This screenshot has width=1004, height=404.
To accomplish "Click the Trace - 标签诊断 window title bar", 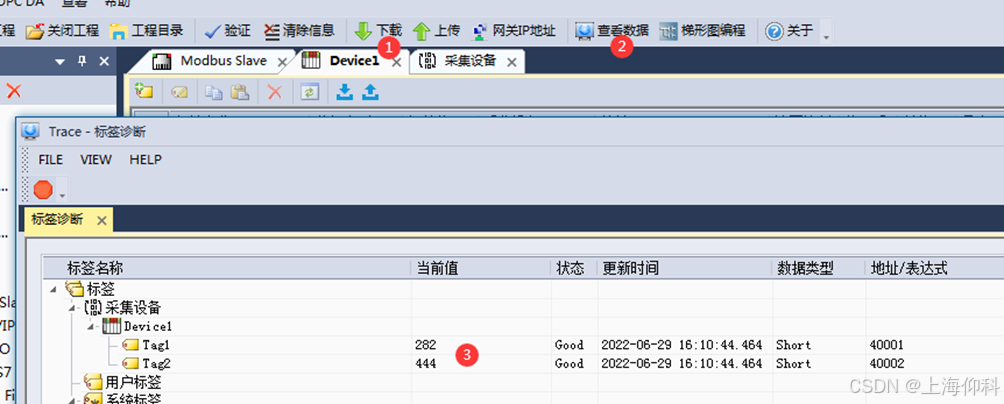I will pos(512,132).
